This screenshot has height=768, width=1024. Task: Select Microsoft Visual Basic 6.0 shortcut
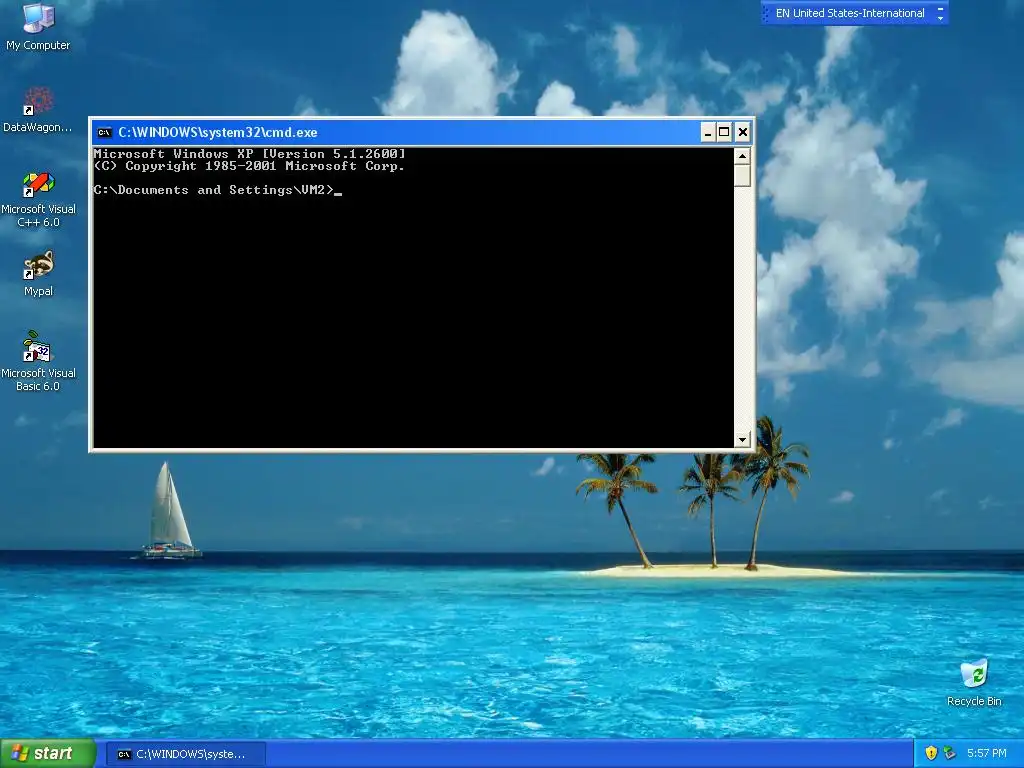tap(38, 361)
